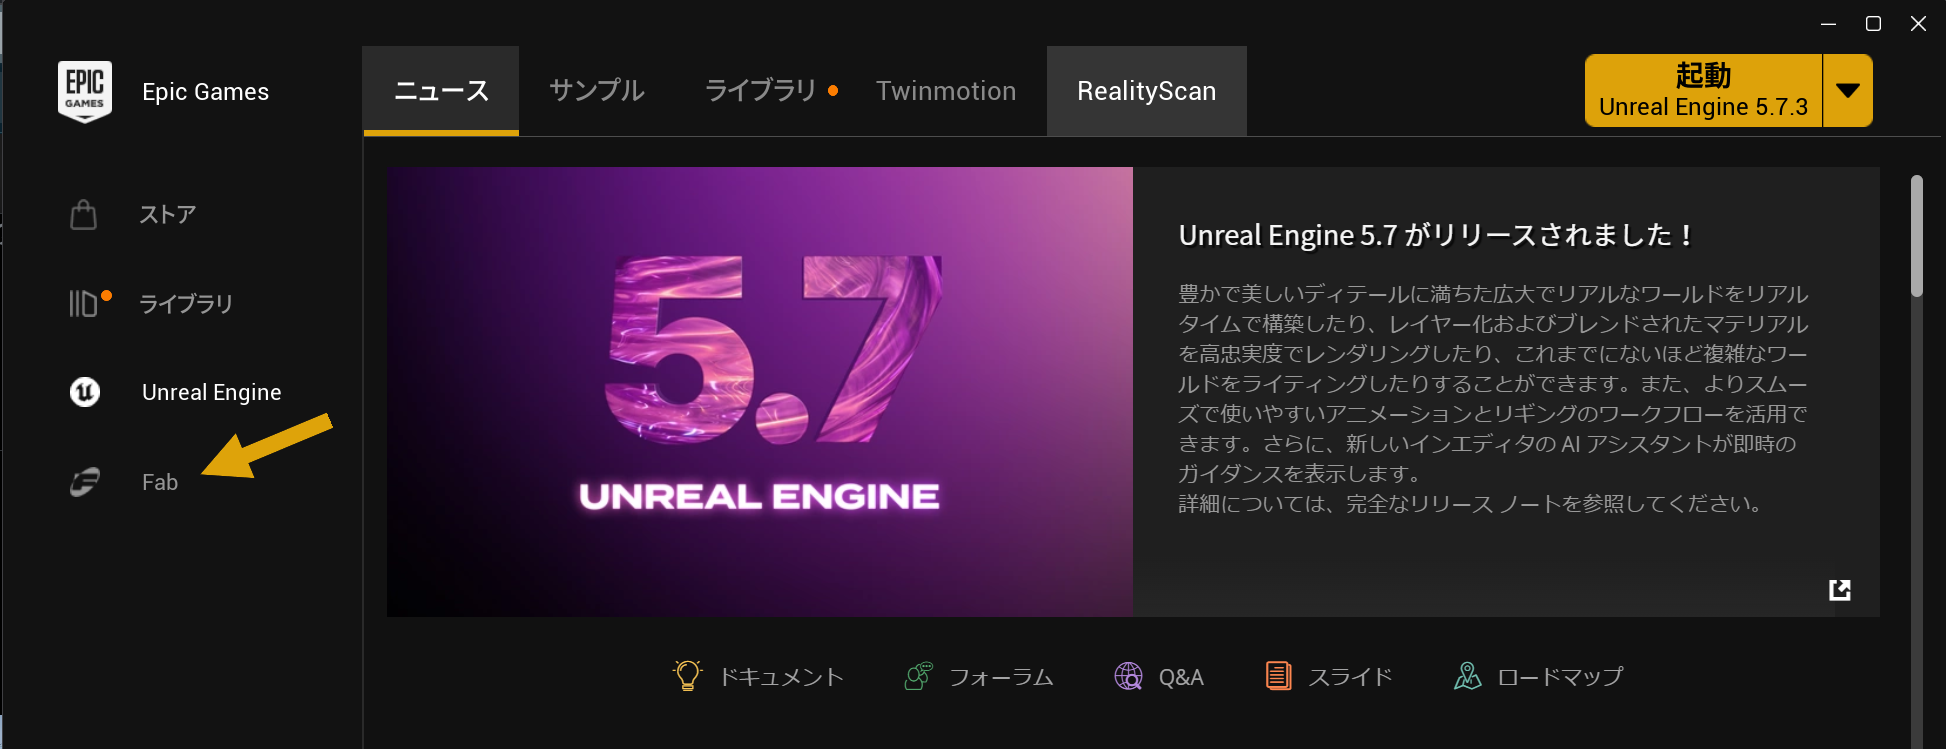Click the スライド presentation icon

[1278, 677]
